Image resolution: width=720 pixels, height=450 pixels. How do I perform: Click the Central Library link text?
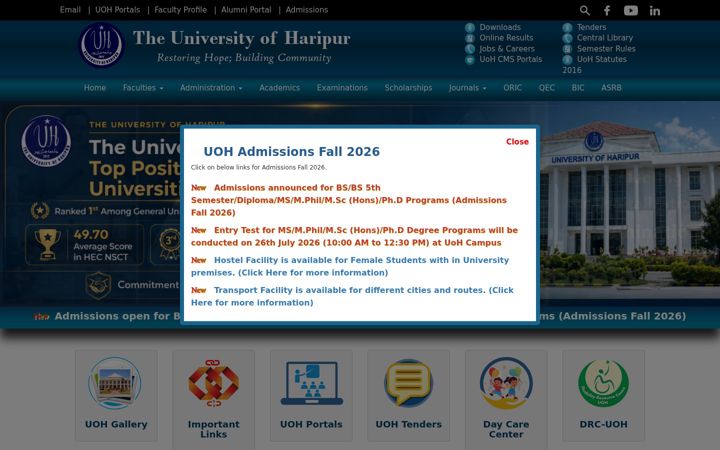[x=605, y=38]
